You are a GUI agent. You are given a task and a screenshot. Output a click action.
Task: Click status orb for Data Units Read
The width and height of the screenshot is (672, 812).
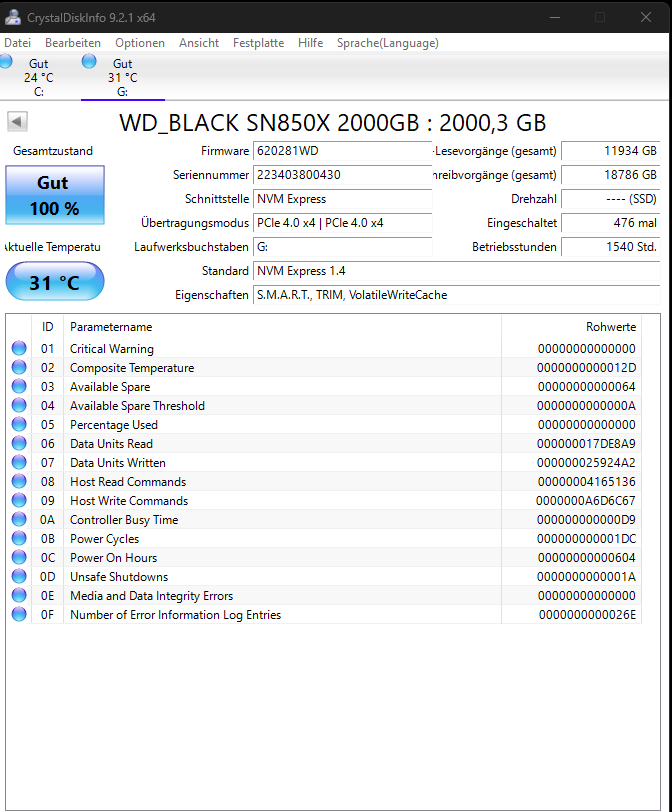19,443
